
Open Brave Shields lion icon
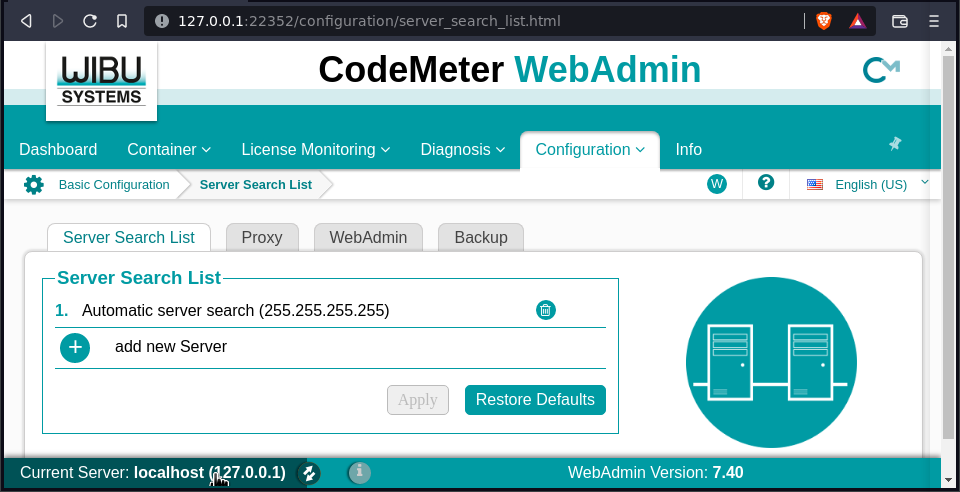824,21
